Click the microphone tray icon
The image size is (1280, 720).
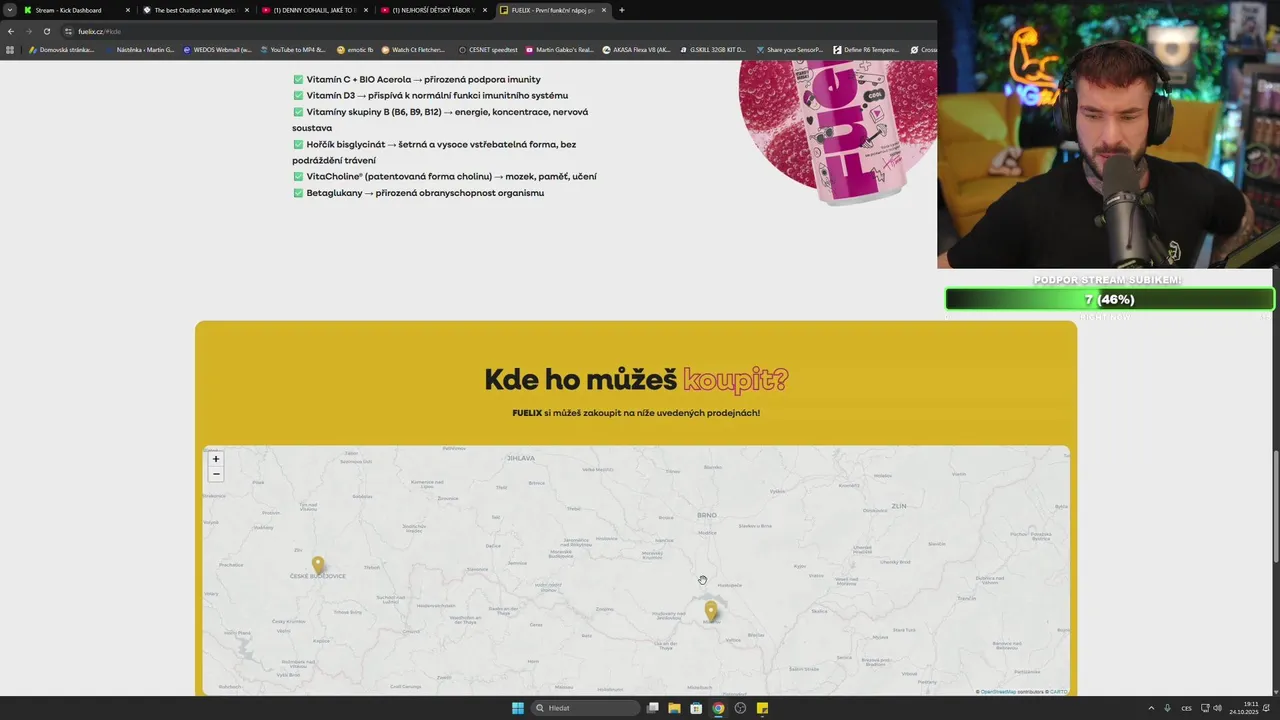1167,708
